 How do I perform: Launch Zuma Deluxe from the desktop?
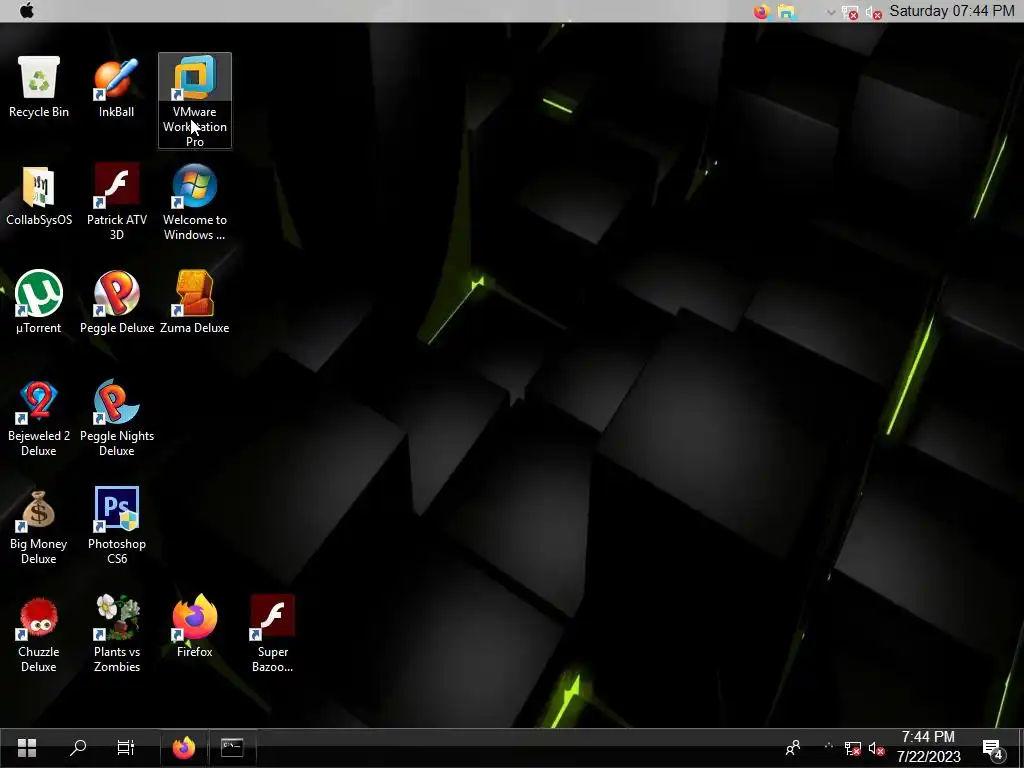pyautogui.click(x=195, y=302)
